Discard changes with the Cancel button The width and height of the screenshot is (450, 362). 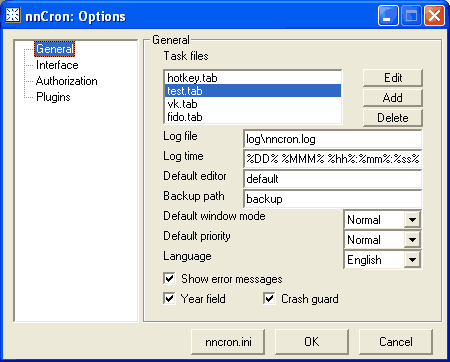click(396, 342)
